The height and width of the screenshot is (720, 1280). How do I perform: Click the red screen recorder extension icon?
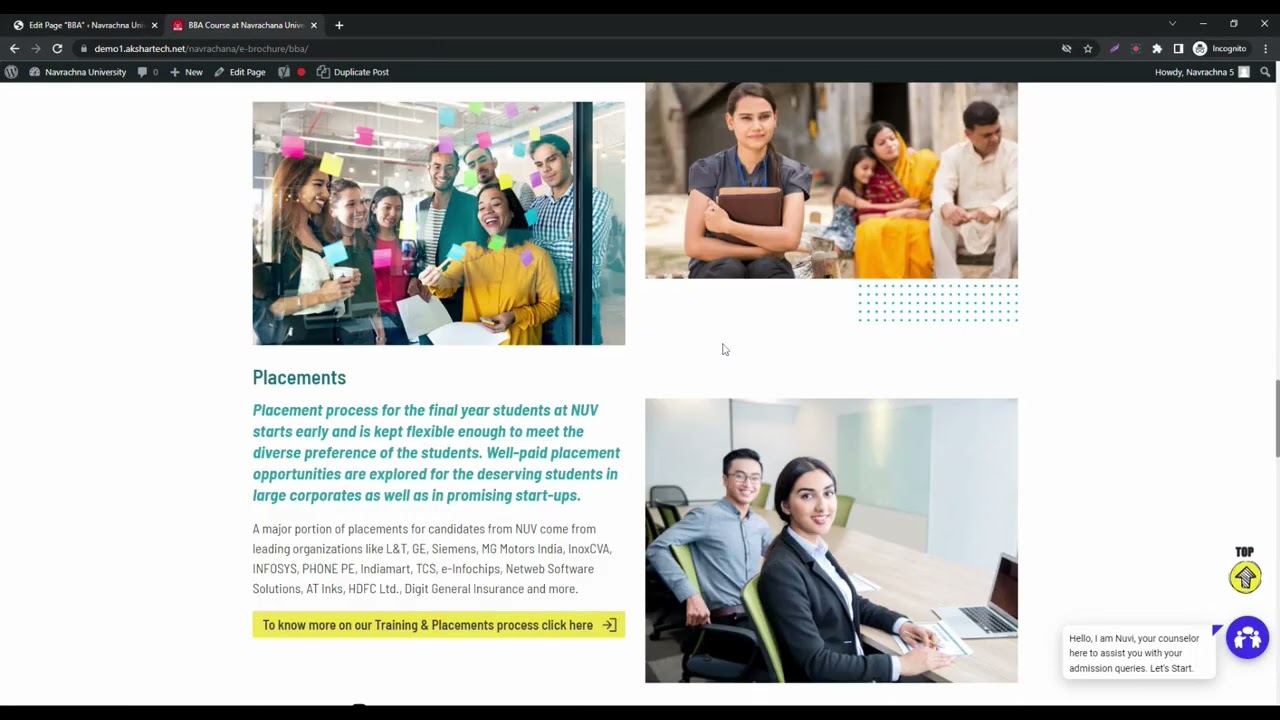point(1135,48)
